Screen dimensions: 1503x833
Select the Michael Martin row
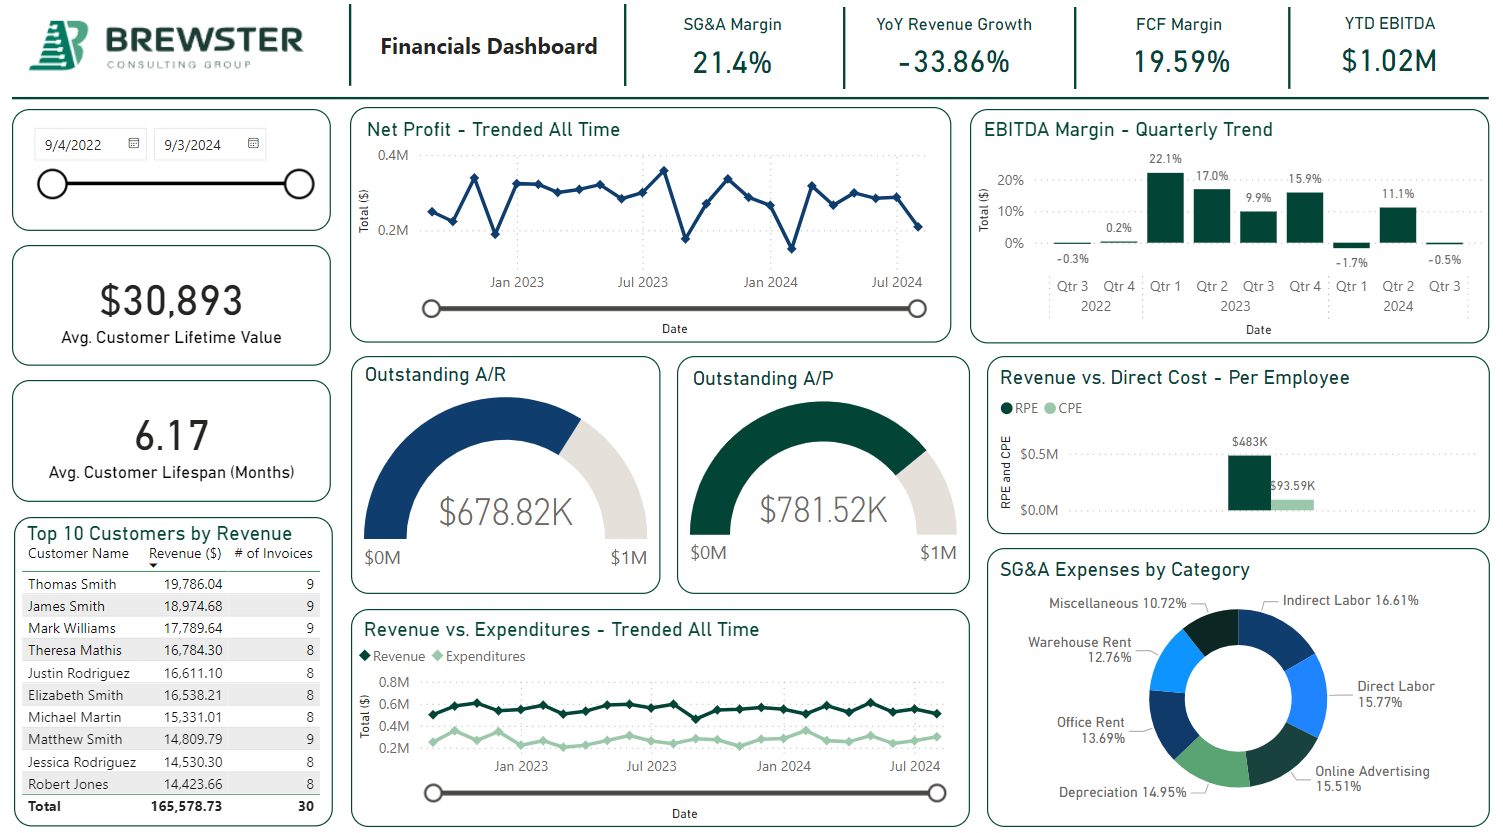(170, 717)
